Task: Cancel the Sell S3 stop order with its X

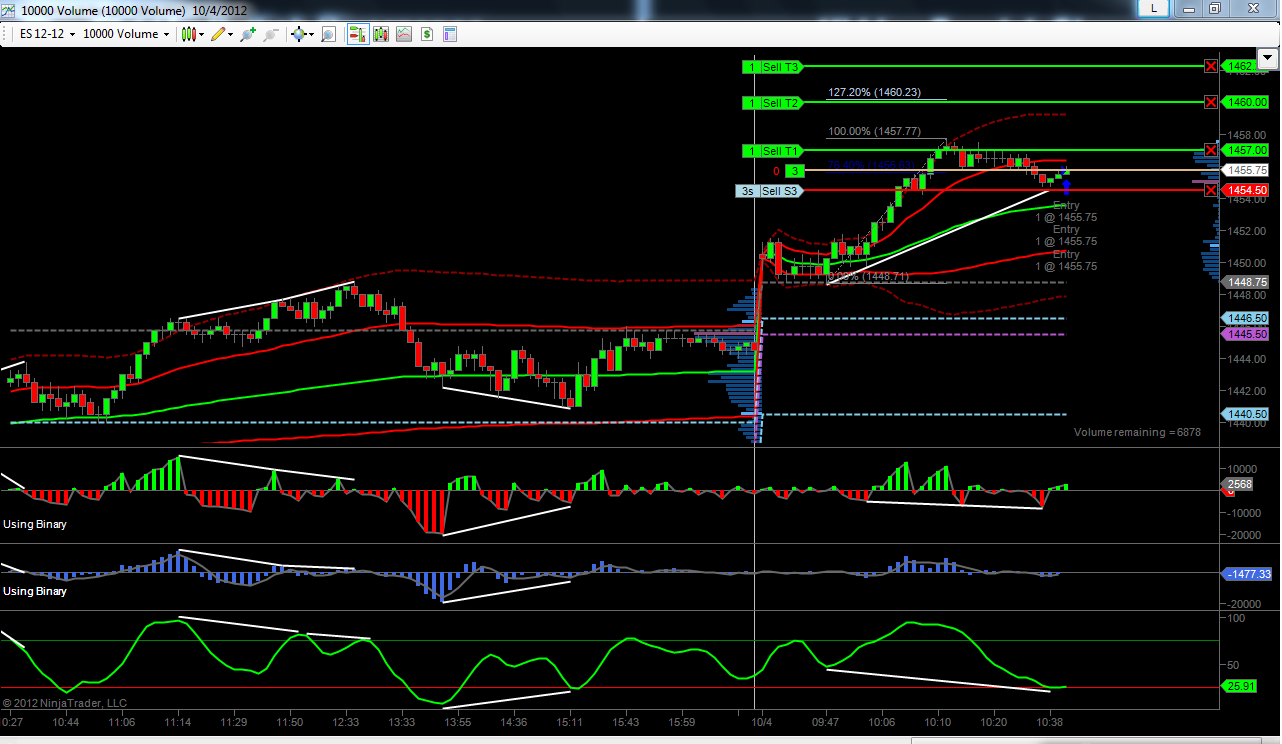Action: [1211, 190]
